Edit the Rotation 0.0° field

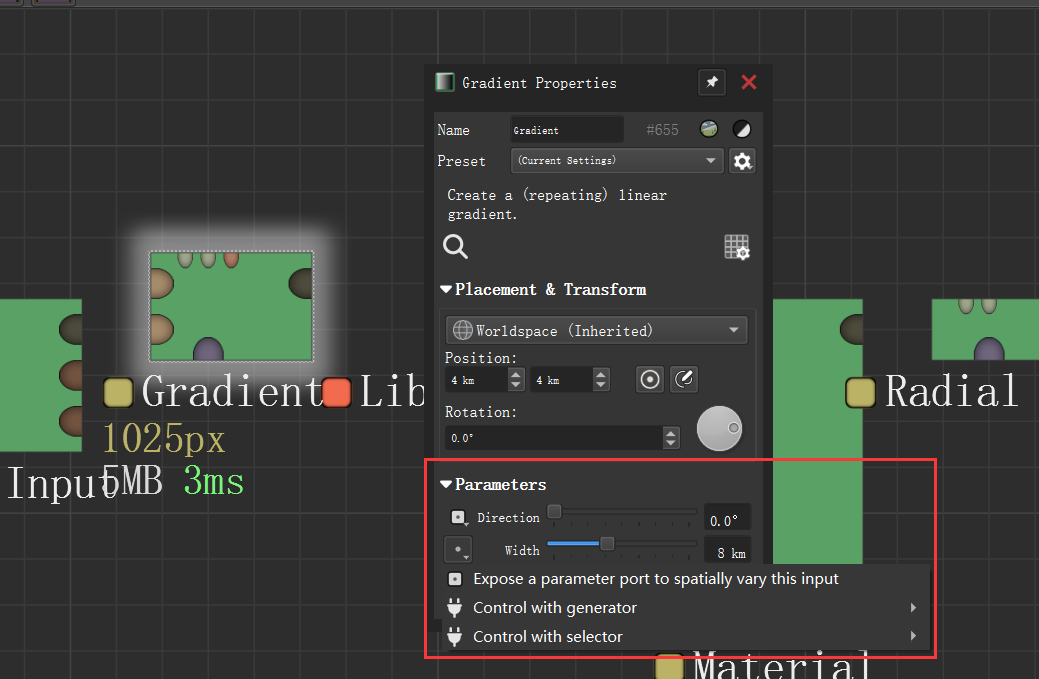click(x=554, y=438)
